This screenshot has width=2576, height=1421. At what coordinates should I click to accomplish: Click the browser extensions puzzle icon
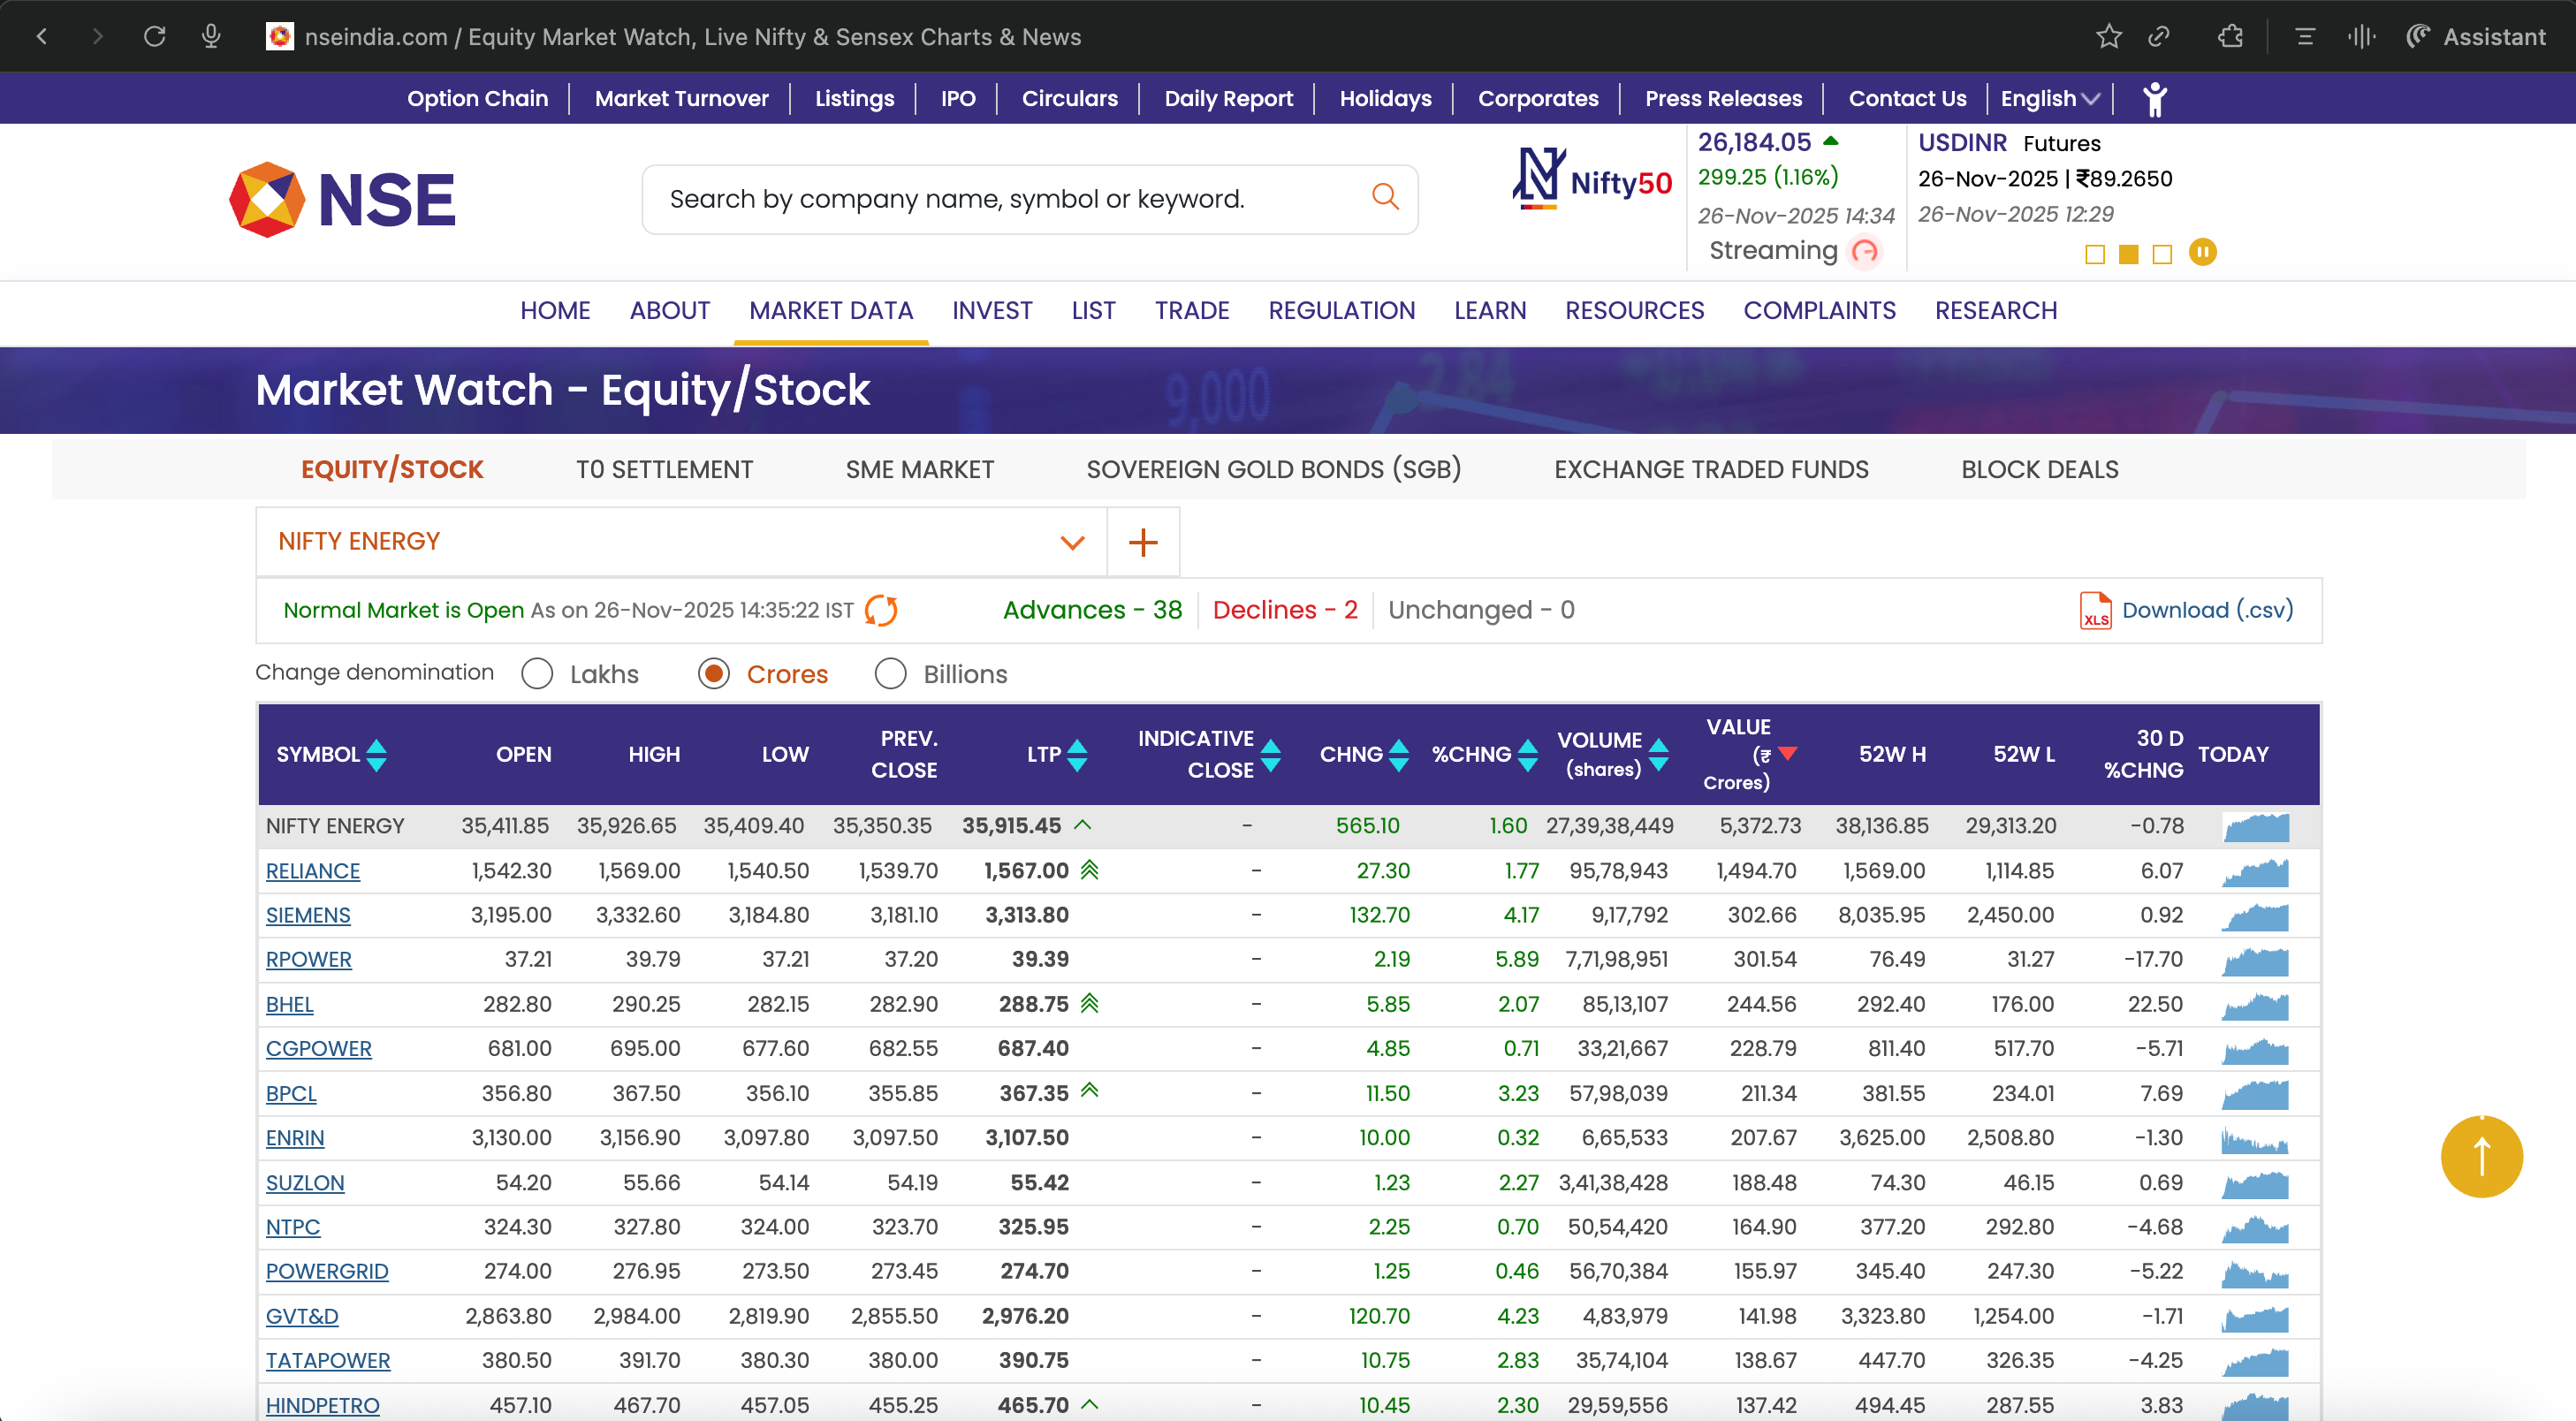pos(2230,37)
